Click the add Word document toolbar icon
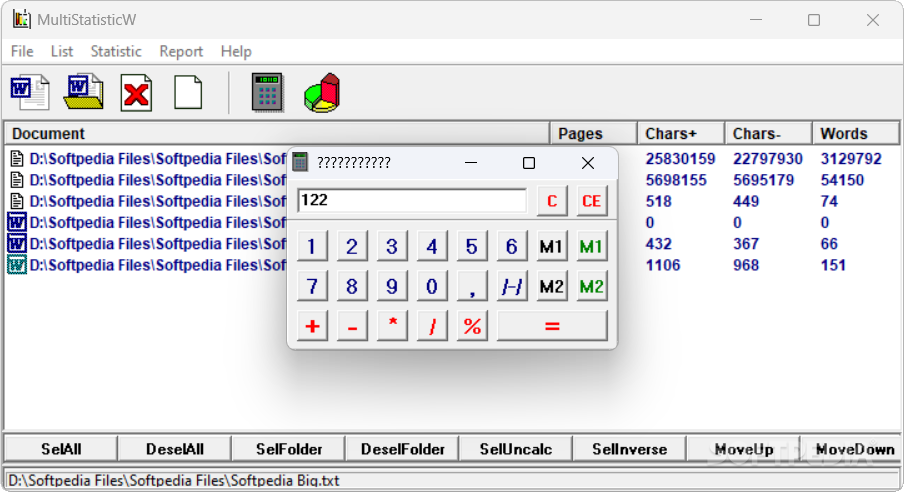The width and height of the screenshot is (904, 492). coord(30,92)
